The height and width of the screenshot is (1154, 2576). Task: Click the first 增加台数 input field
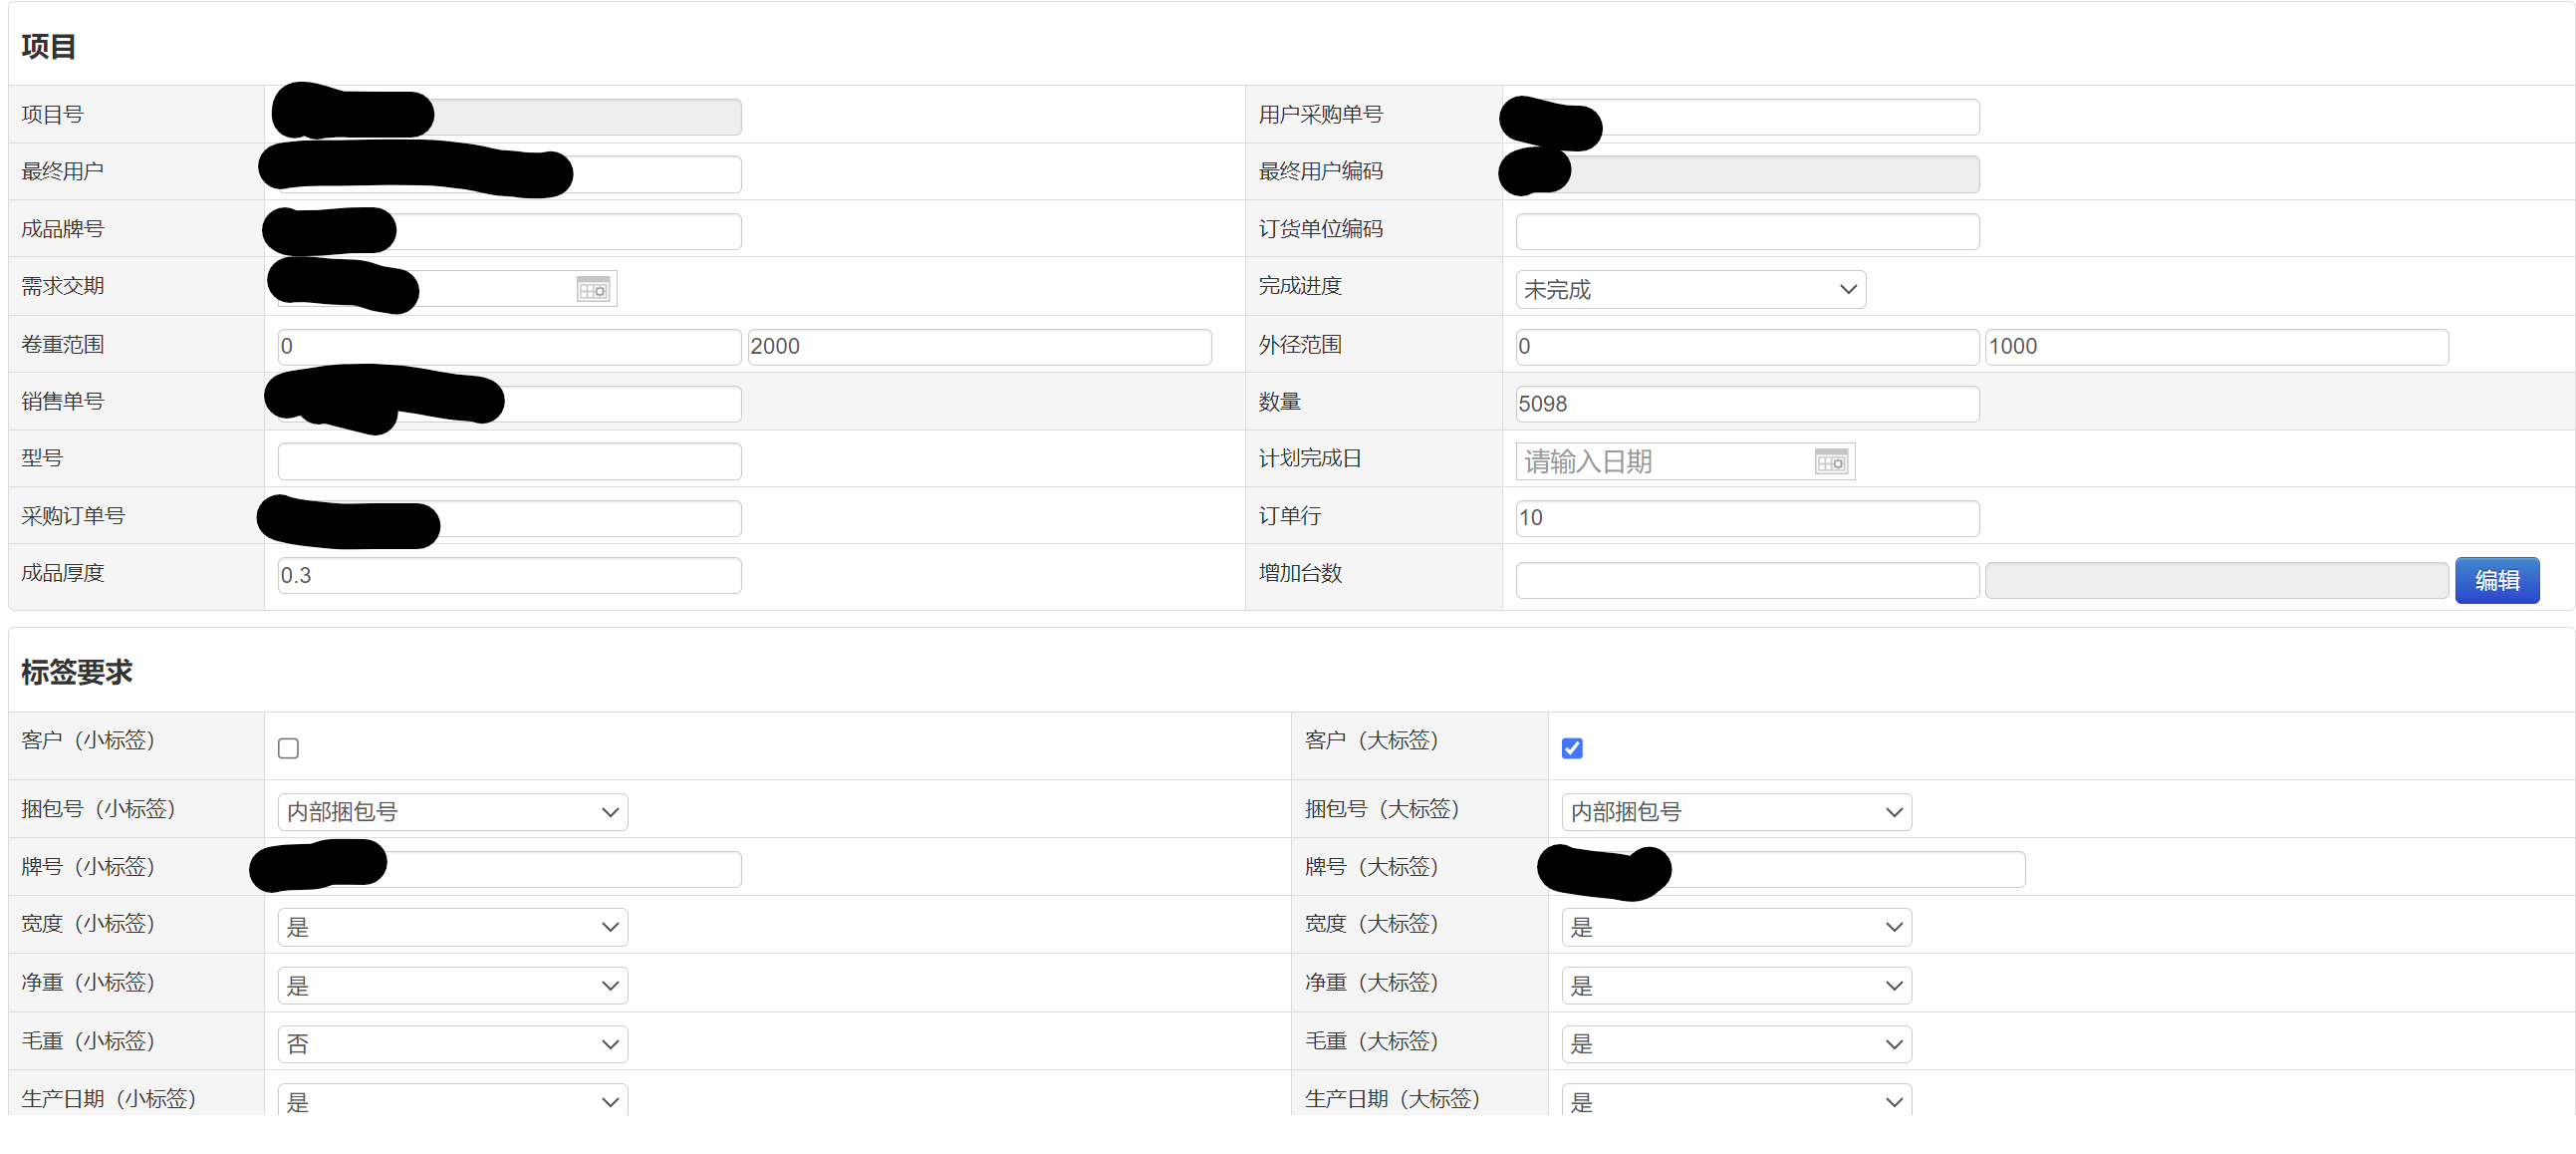[1747, 580]
